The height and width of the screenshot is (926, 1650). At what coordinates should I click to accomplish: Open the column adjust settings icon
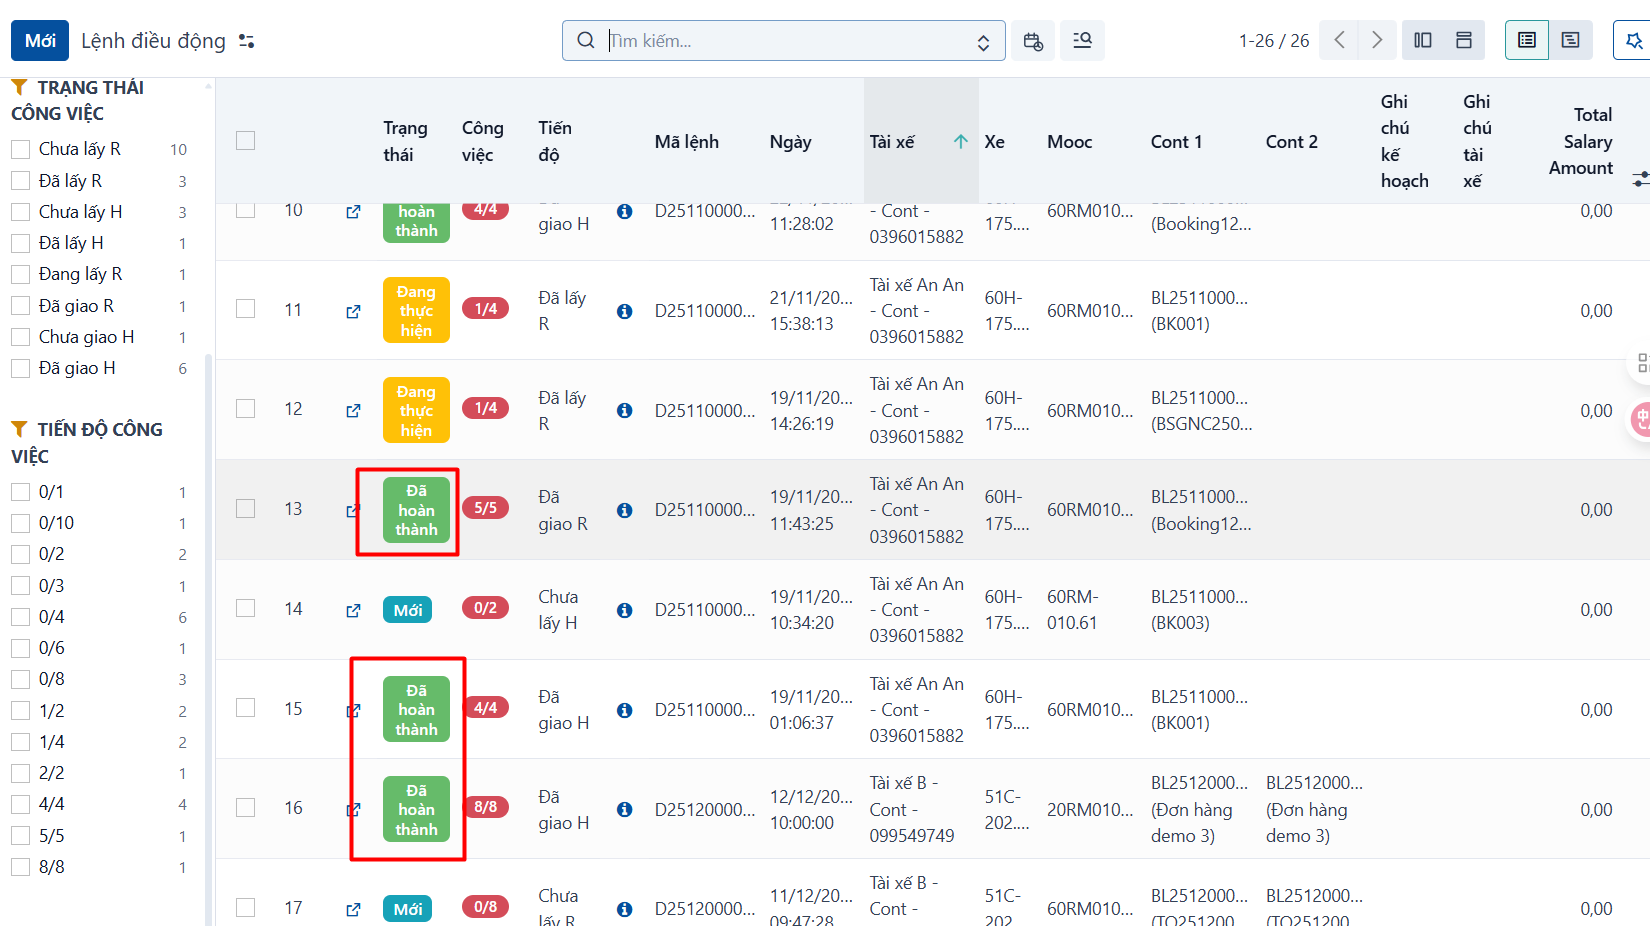click(1640, 179)
